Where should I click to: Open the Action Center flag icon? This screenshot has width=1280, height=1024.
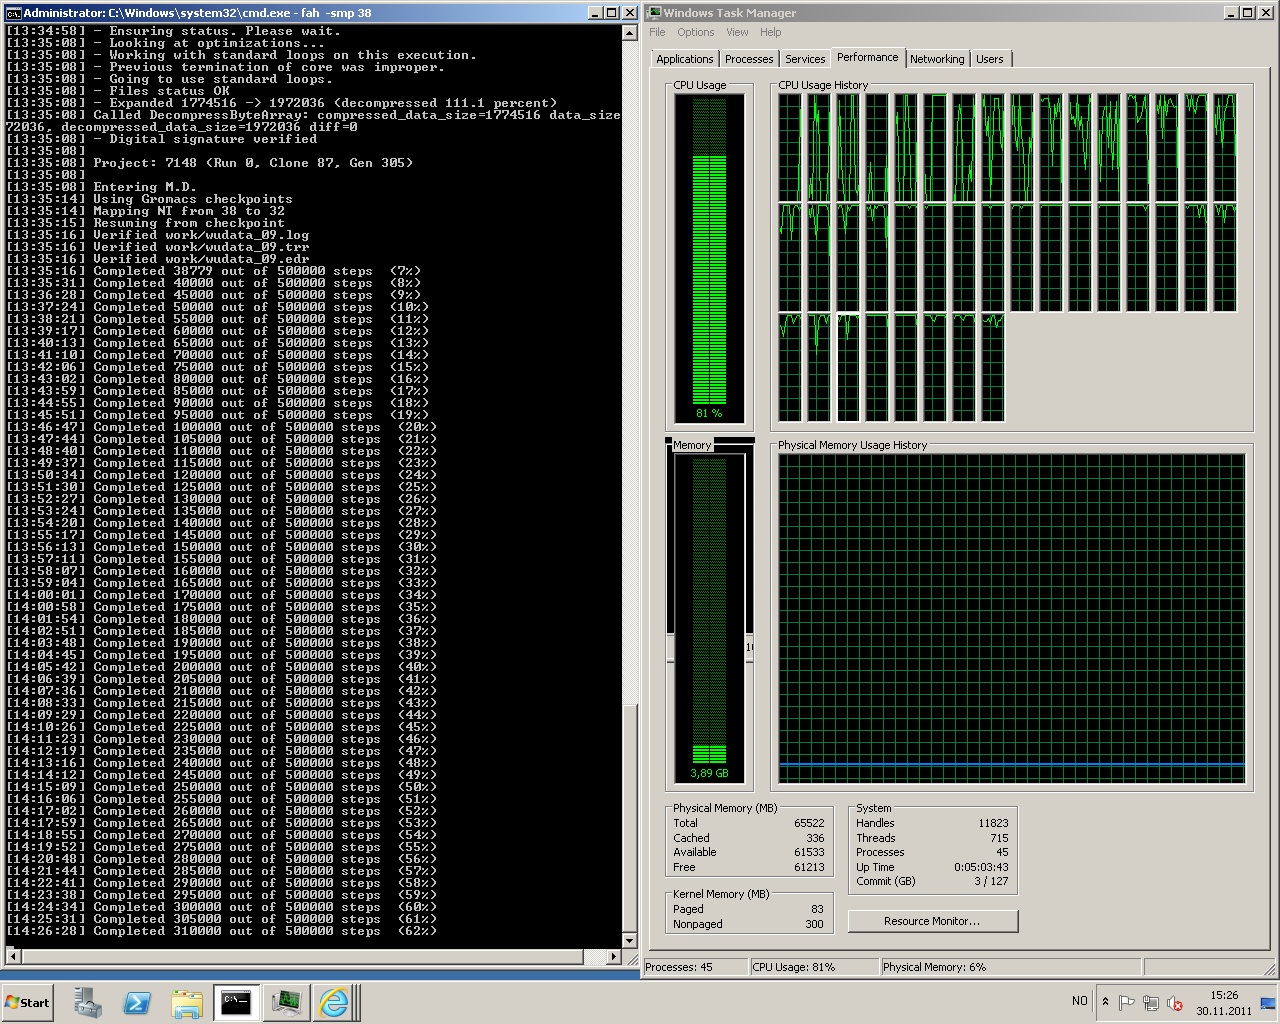click(1126, 1002)
